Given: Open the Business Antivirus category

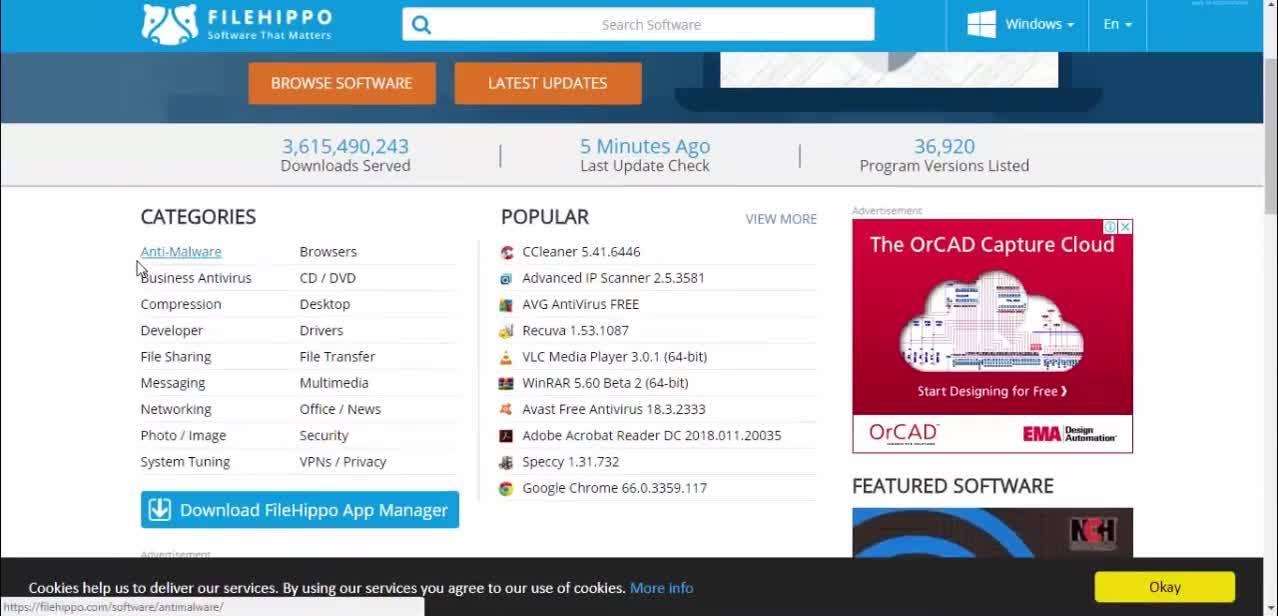Looking at the screenshot, I should tap(196, 278).
